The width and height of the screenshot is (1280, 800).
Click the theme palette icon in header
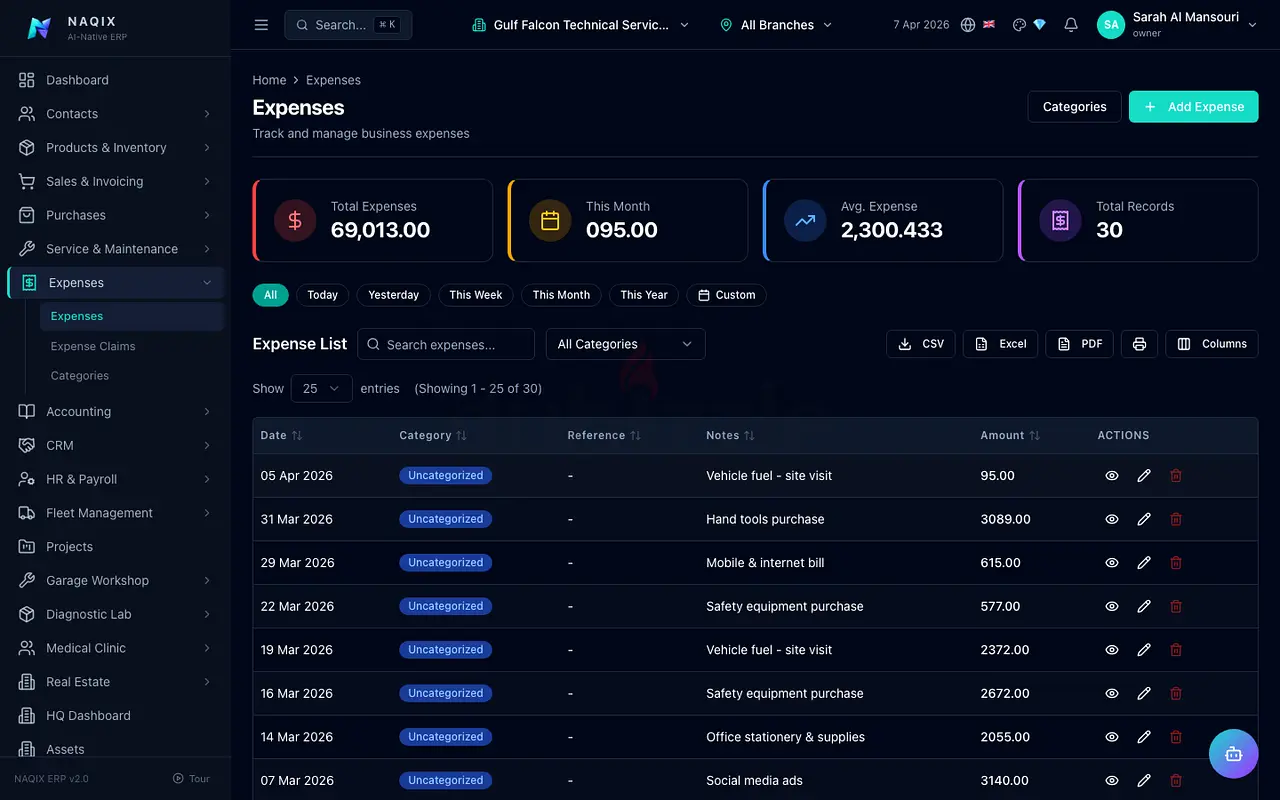pos(1019,25)
